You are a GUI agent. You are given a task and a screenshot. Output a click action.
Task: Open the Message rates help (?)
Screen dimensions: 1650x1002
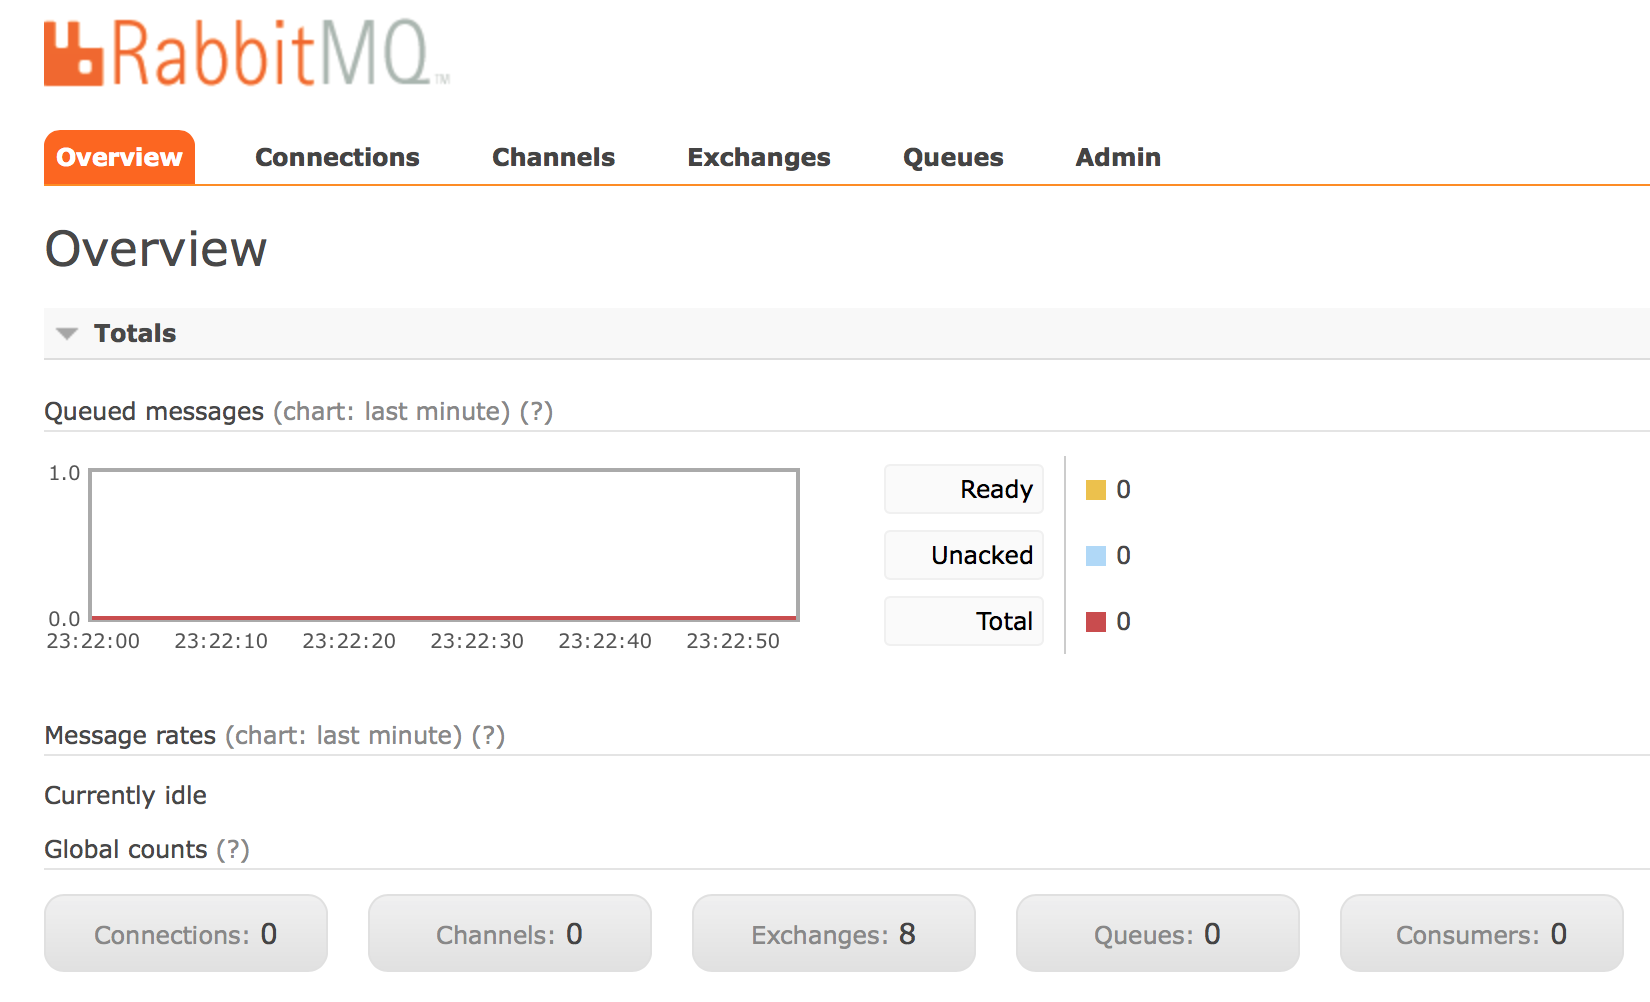488,735
